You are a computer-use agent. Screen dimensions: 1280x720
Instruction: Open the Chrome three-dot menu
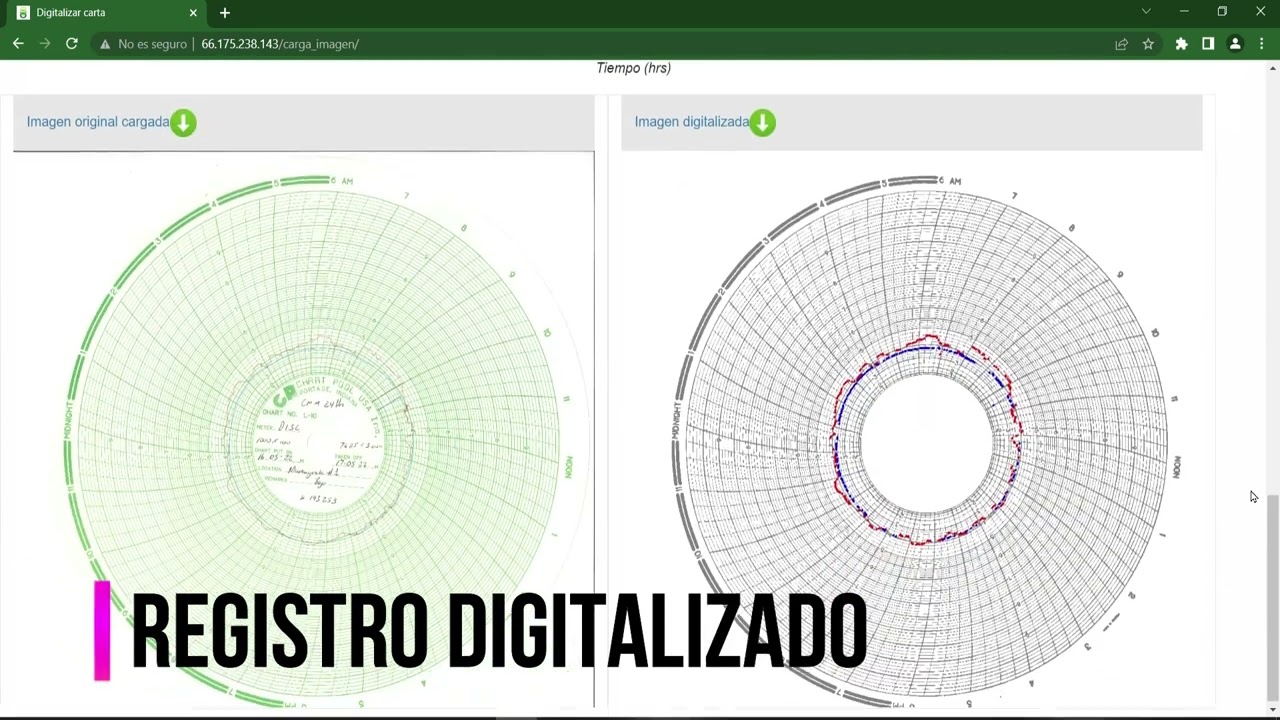1262,44
